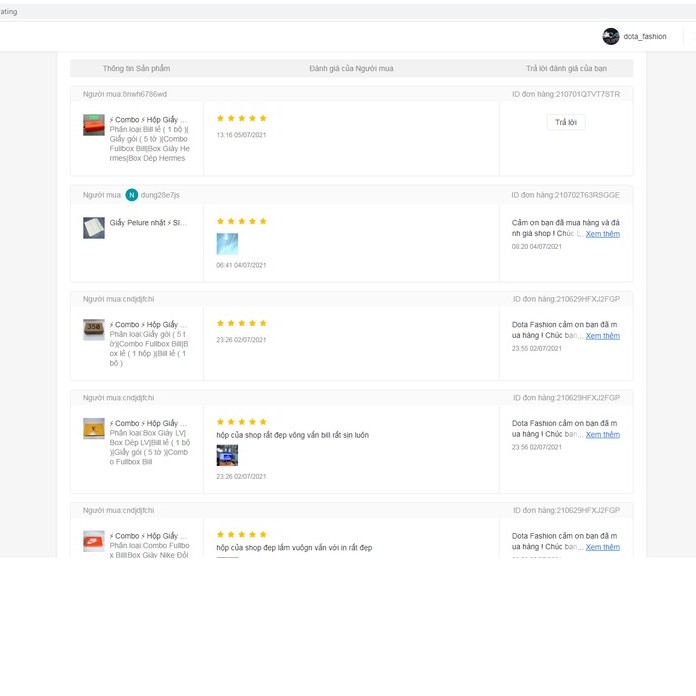Click the 350 shoe box product thumbnail
Viewport: 696px width, 696px height.
pos(94,330)
